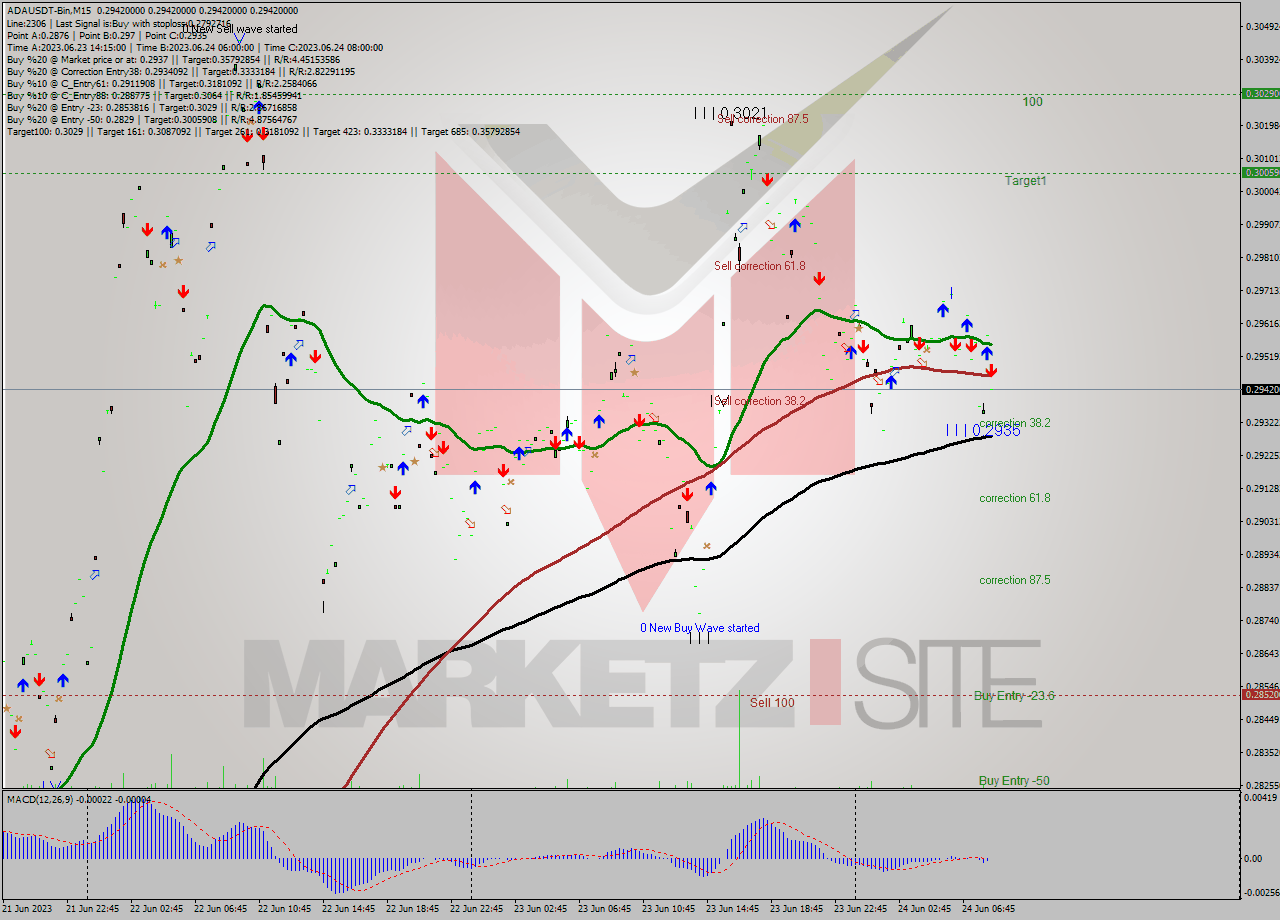
Task: Click the 'Sell correction 61.8' label
Action: point(760,266)
